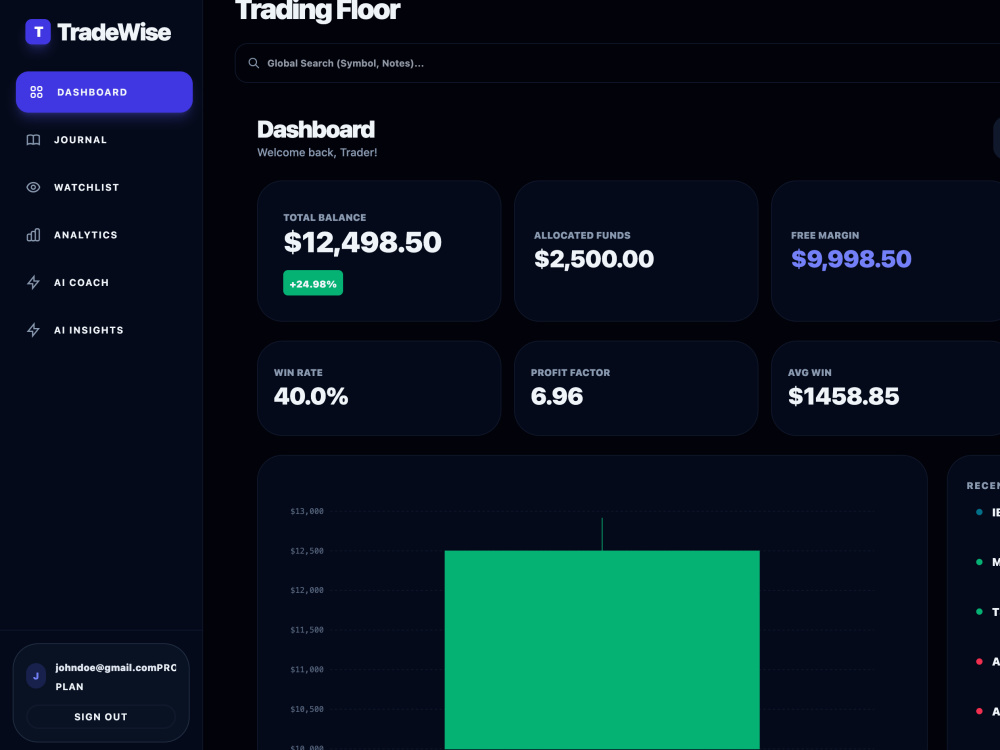Screen dimensions: 1000x750
Task: Click the AI Insights lightning icon
Action: pyautogui.click(x=33, y=330)
